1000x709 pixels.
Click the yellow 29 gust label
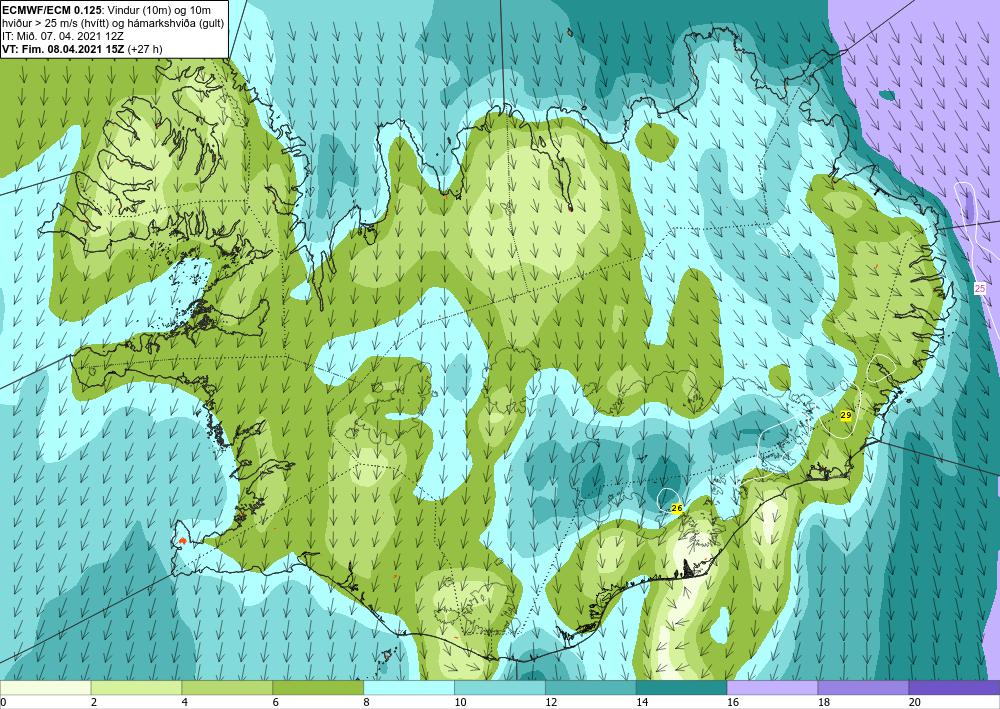tap(846, 416)
